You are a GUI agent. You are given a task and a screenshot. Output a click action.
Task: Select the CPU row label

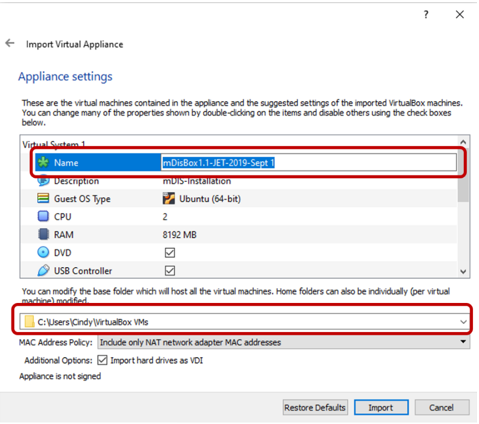click(63, 217)
